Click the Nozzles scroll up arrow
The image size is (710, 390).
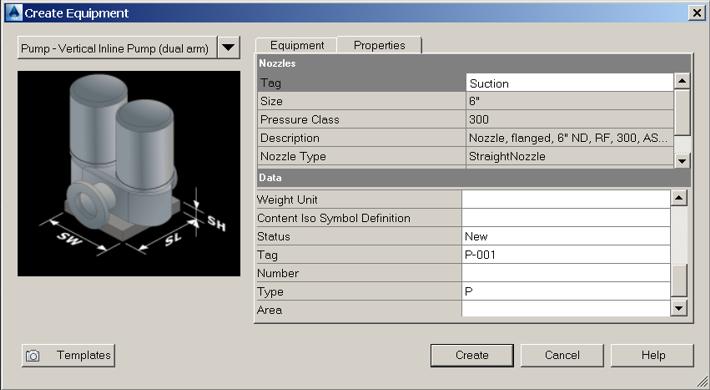click(682, 81)
